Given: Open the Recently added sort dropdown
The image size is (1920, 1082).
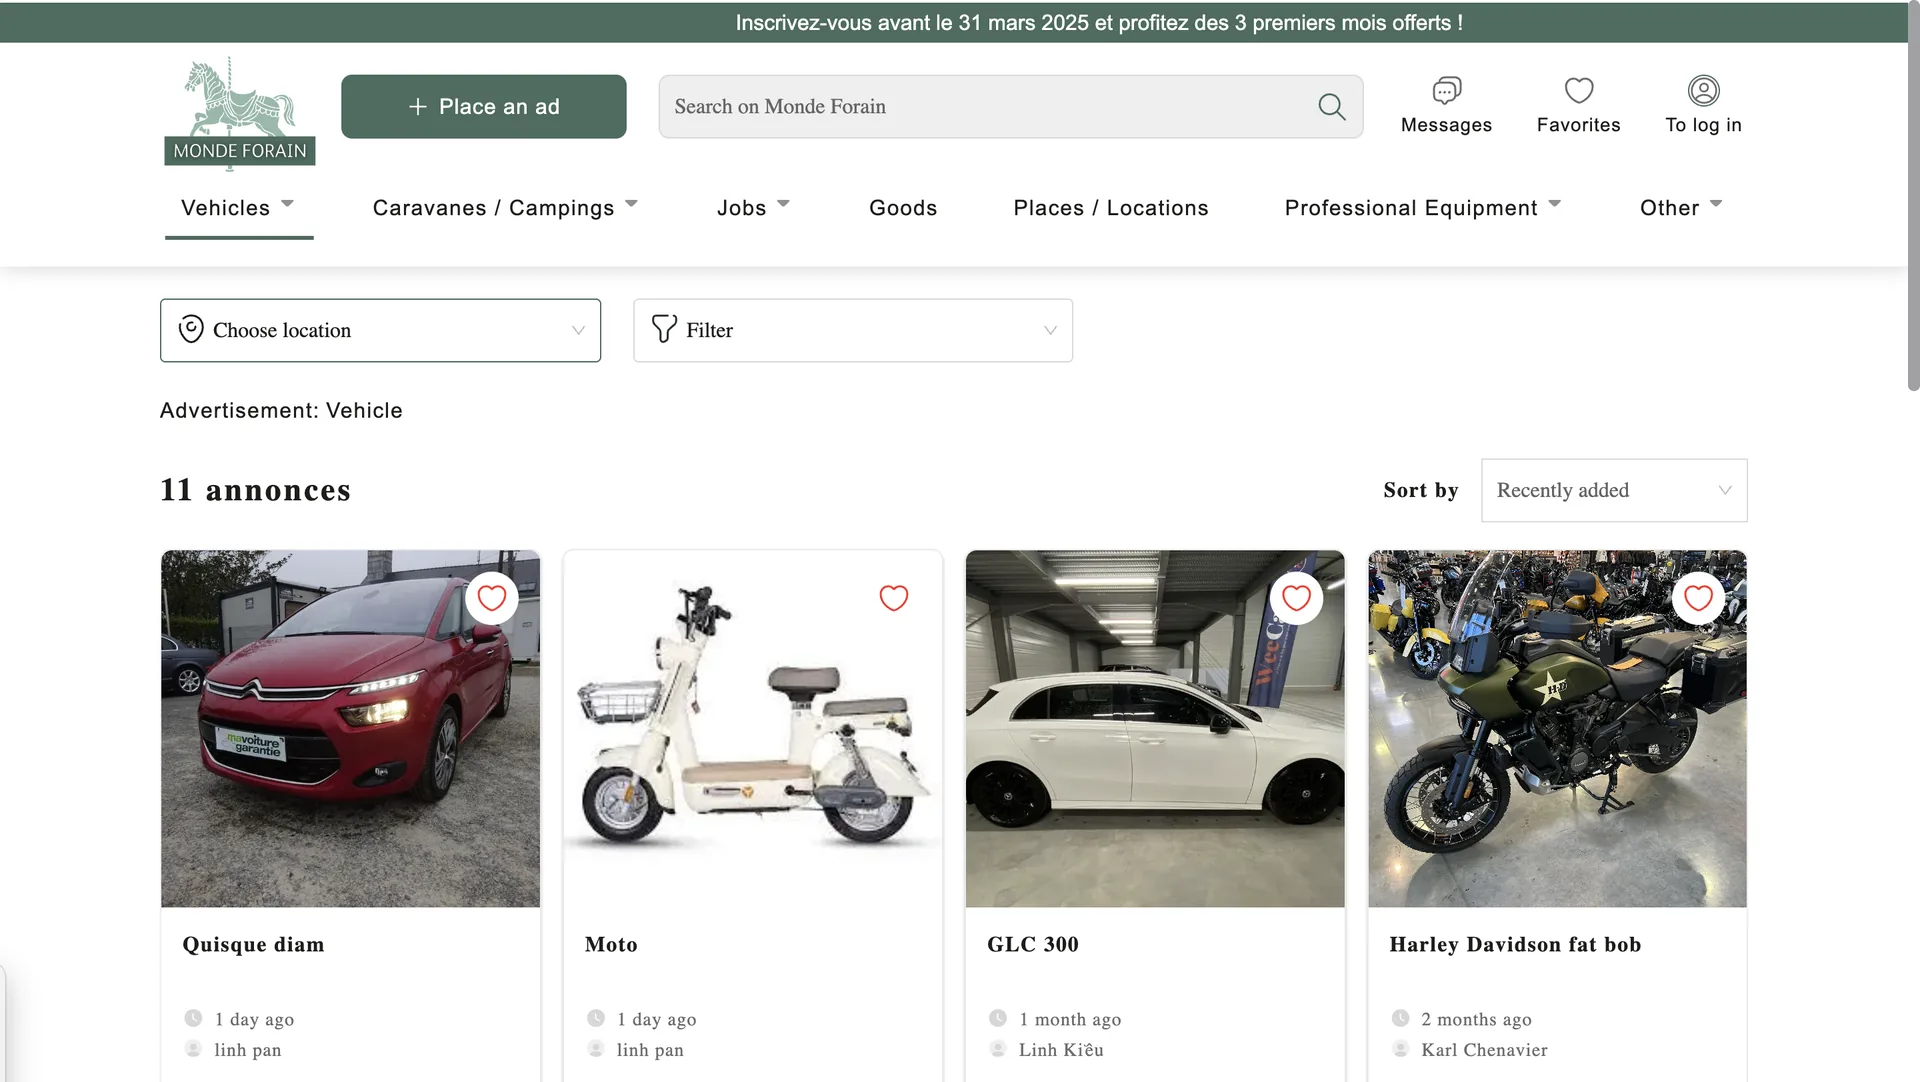Looking at the screenshot, I should (x=1613, y=490).
